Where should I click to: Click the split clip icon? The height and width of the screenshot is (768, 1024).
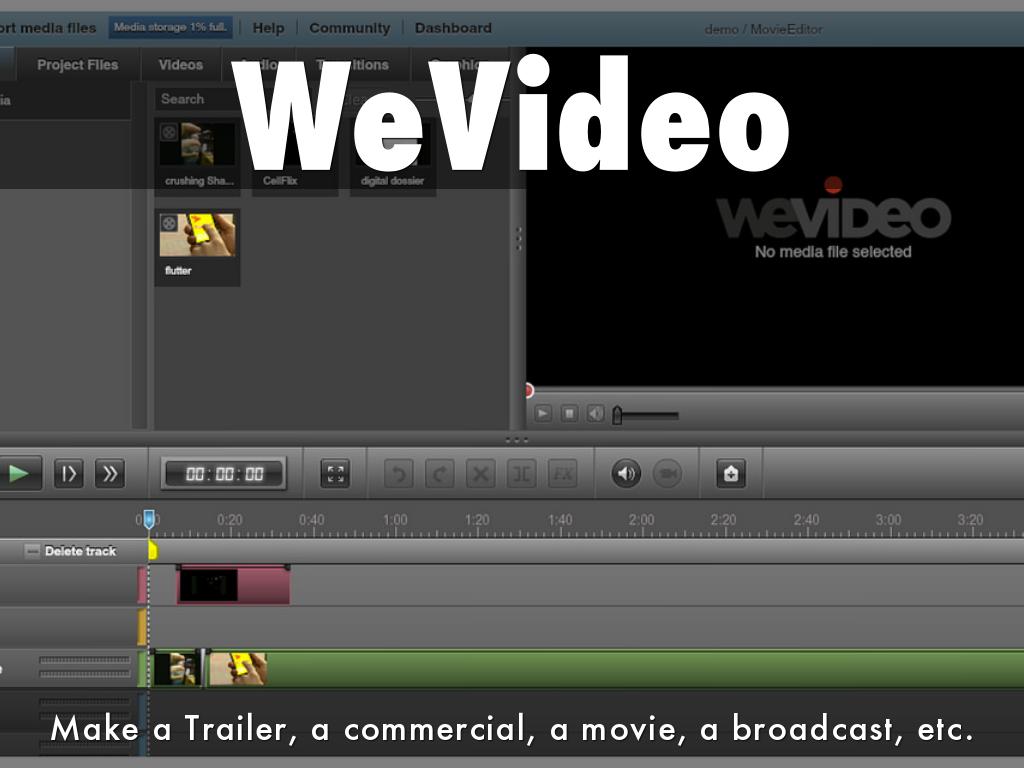[521, 473]
